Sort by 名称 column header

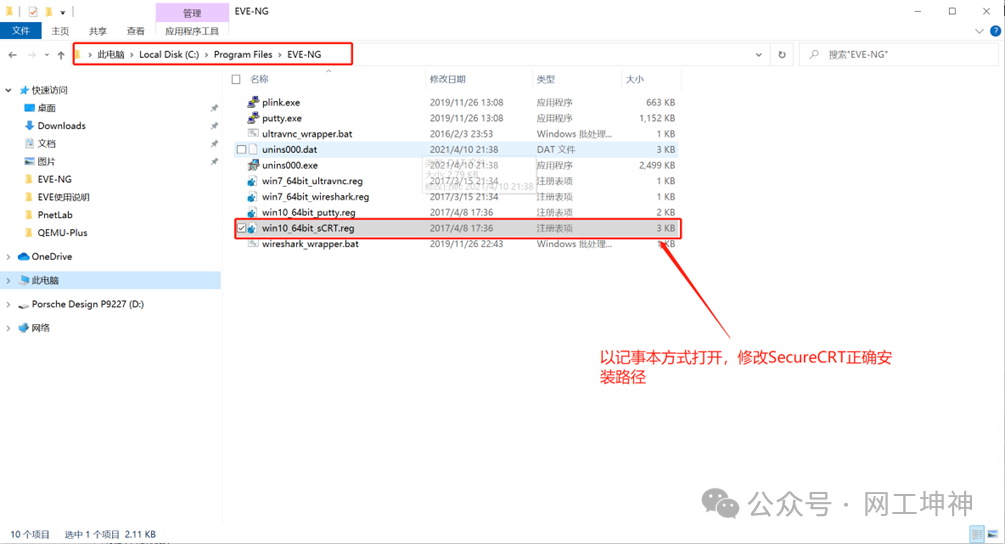tap(259, 79)
